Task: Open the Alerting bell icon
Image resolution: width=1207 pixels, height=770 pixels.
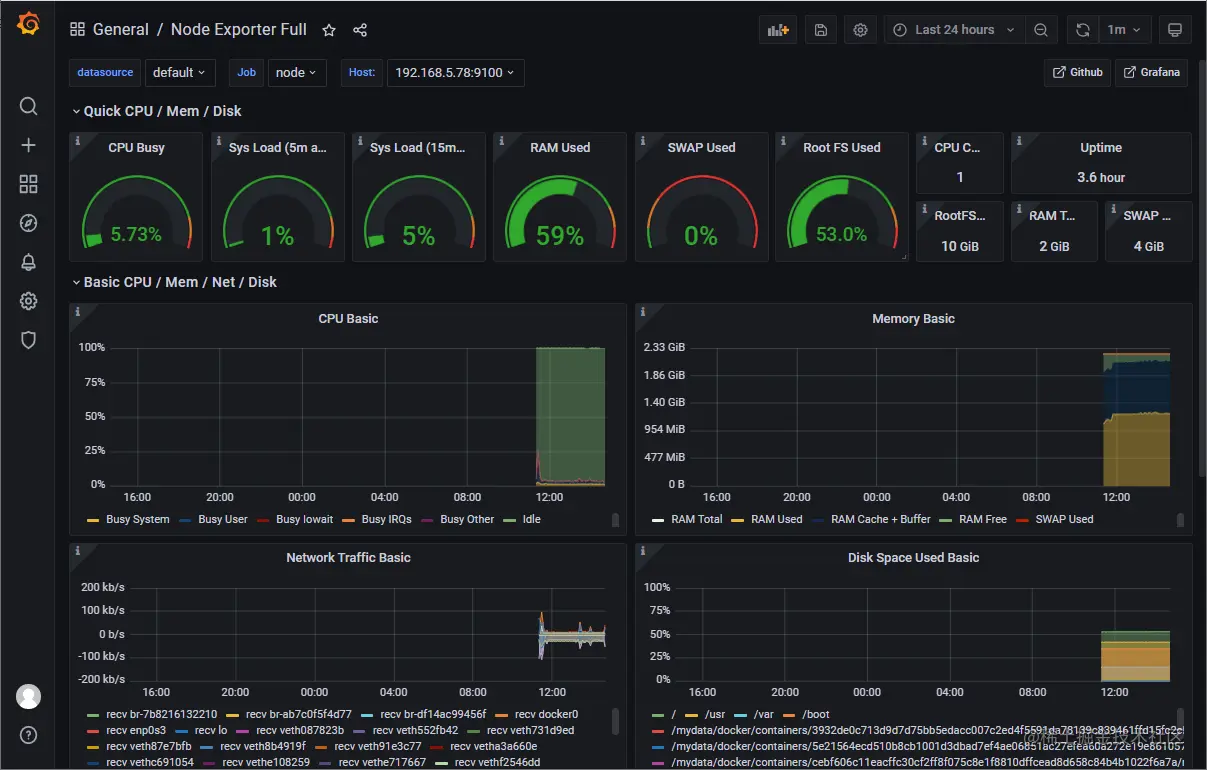Action: (x=28, y=262)
